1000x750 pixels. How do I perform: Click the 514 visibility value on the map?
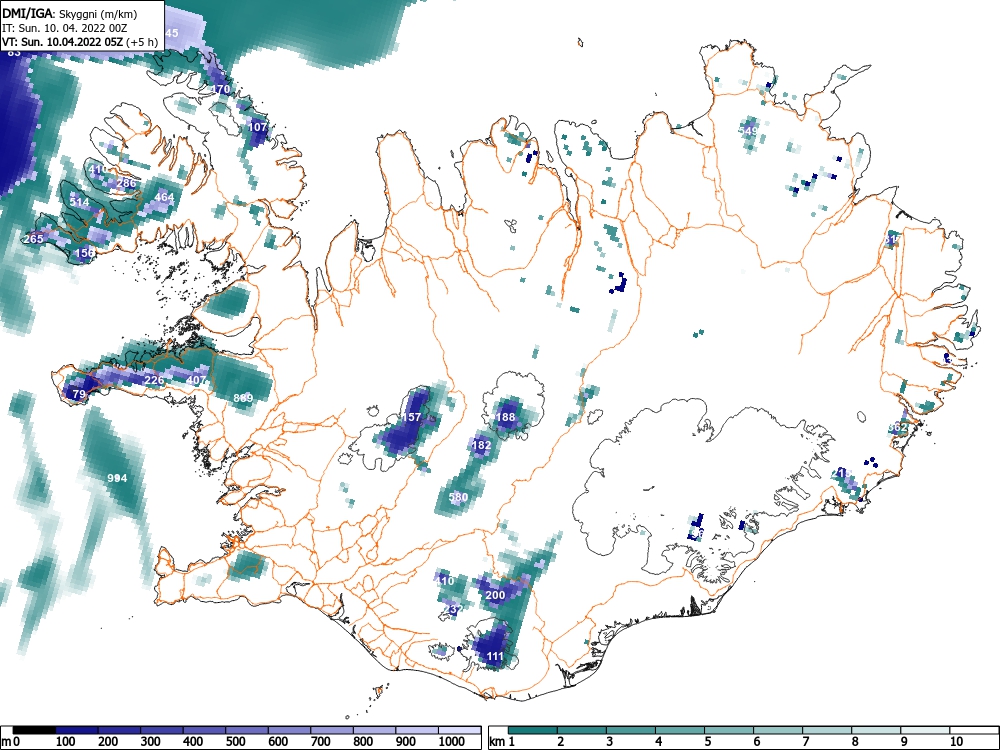pyautogui.click(x=80, y=202)
